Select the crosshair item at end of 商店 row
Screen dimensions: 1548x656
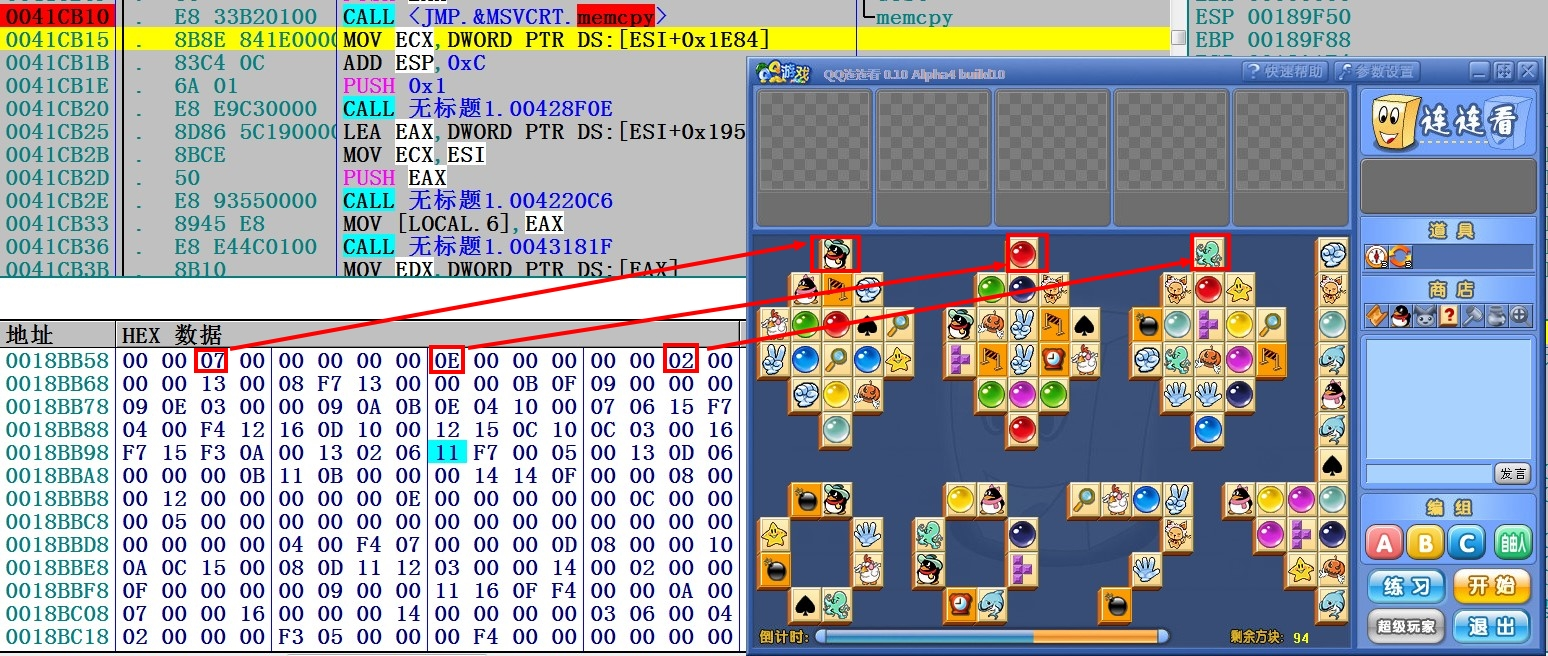pos(1520,316)
